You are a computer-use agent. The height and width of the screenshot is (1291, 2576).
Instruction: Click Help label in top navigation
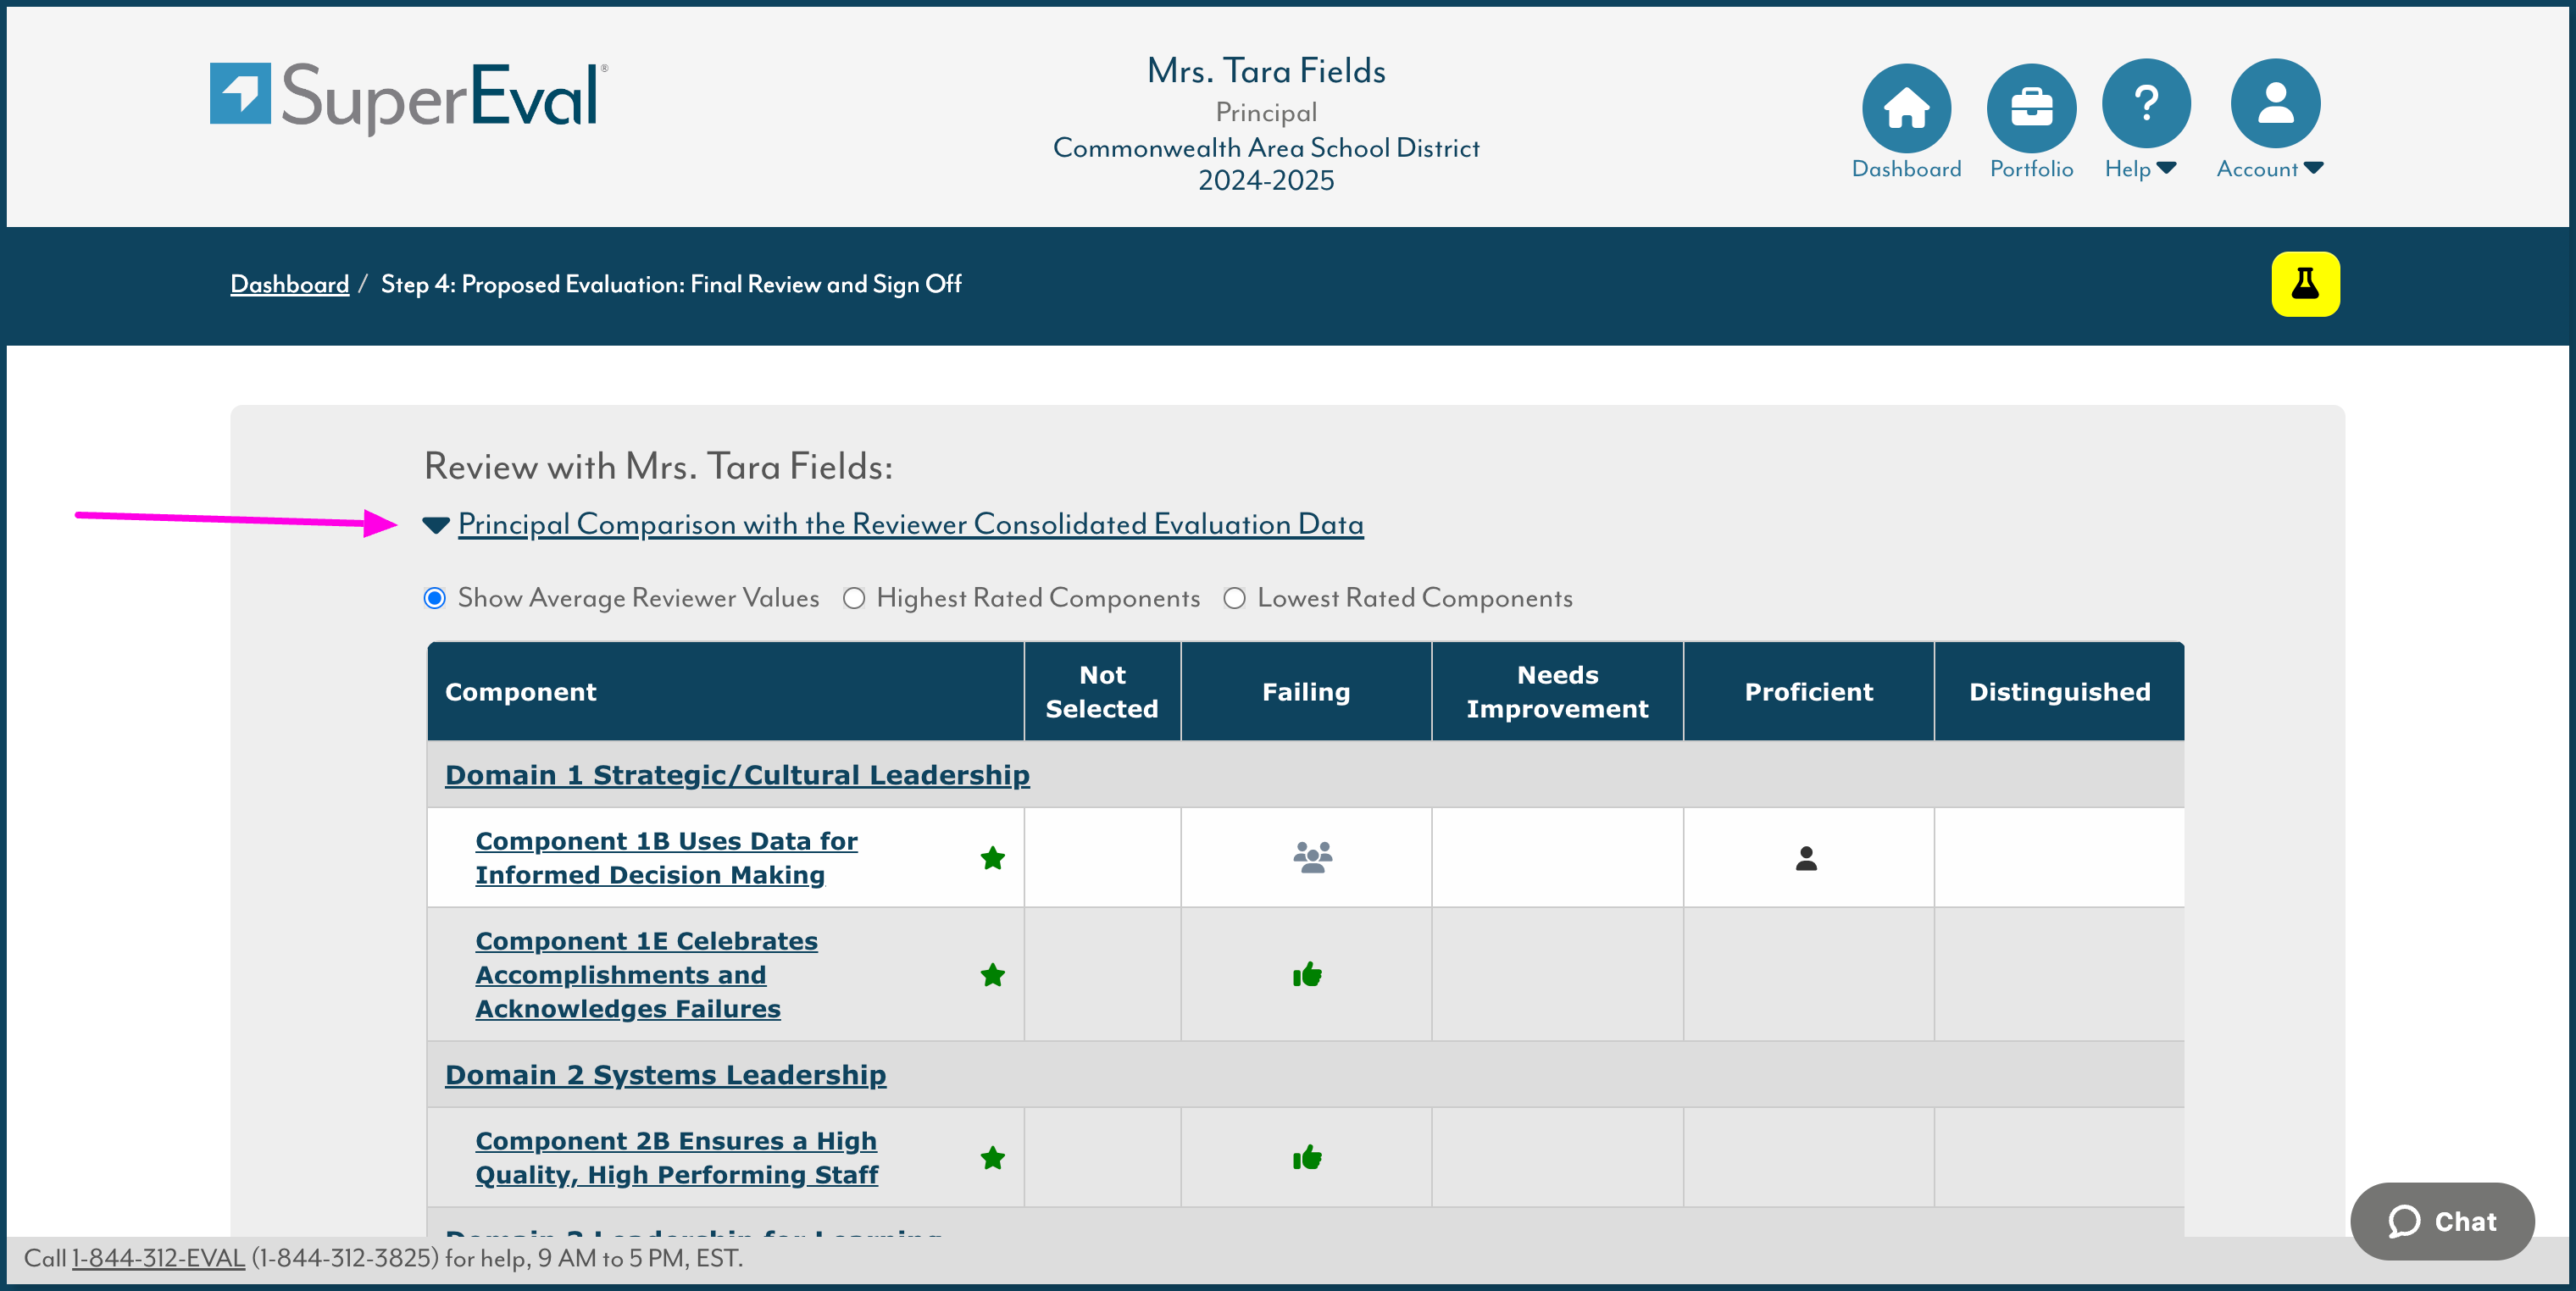[x=2127, y=169]
